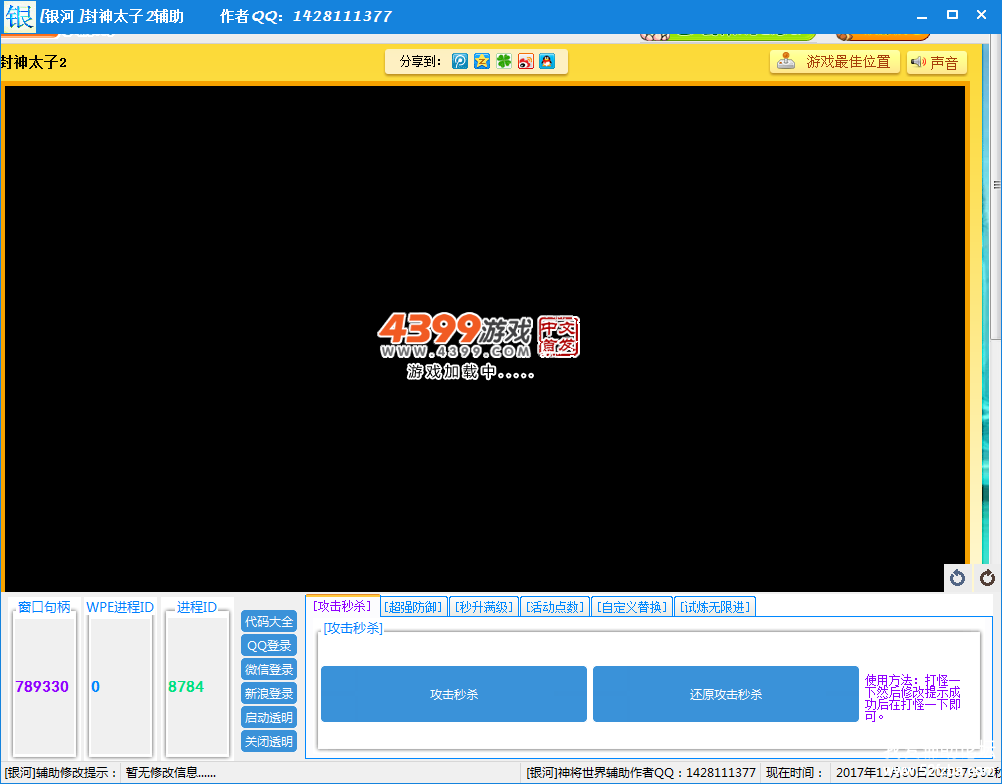Screen dimensions: 1002x784
Task: Open the [秒升满级] tab
Action: tap(484, 607)
